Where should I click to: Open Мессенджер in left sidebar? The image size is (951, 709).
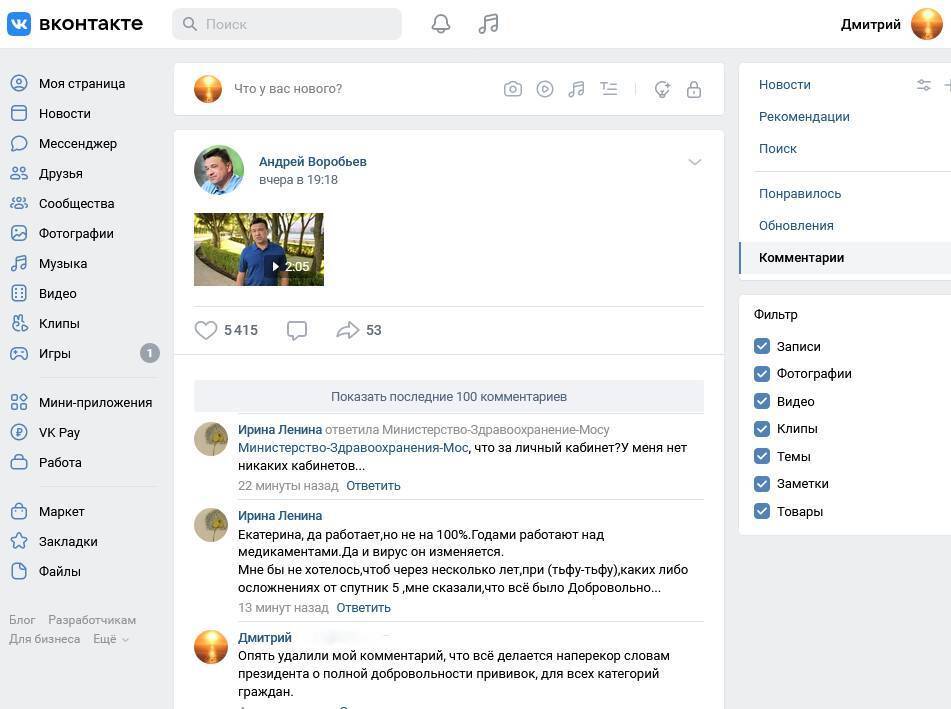click(x=77, y=144)
